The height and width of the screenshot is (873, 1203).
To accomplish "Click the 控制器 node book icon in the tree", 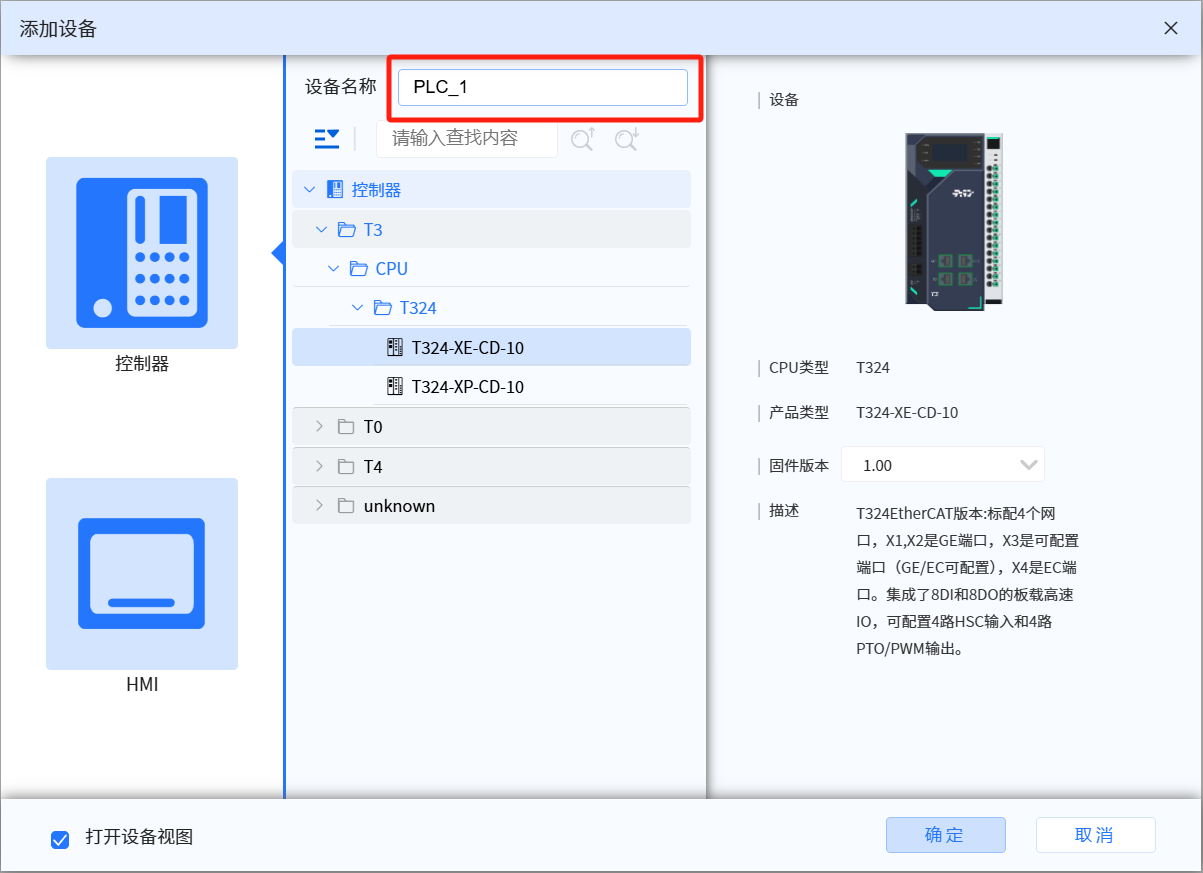I will 334,189.
